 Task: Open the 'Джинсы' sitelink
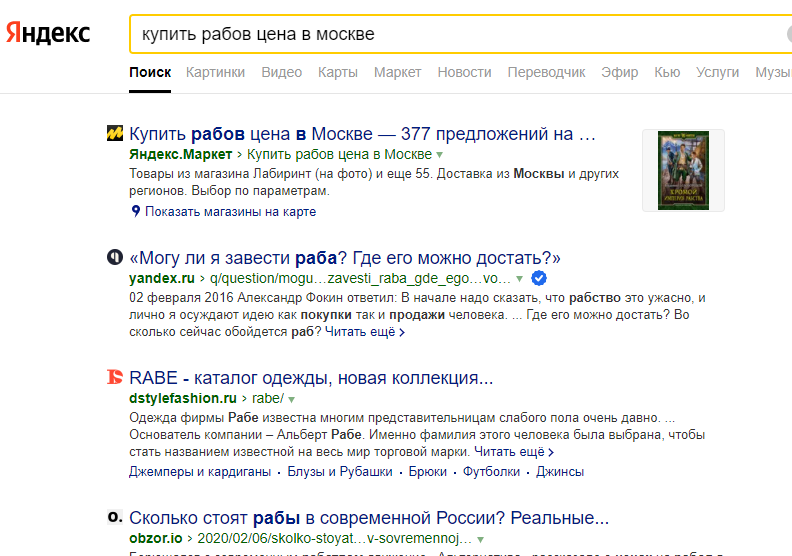pos(560,472)
